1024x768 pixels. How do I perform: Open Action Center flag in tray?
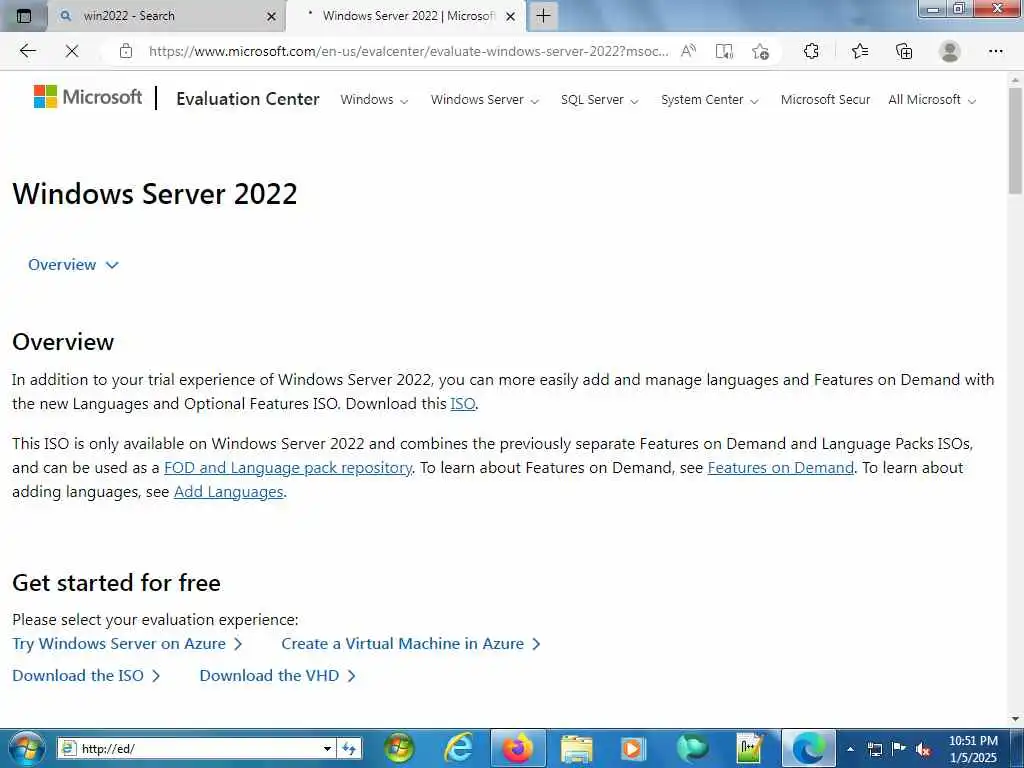(x=899, y=748)
